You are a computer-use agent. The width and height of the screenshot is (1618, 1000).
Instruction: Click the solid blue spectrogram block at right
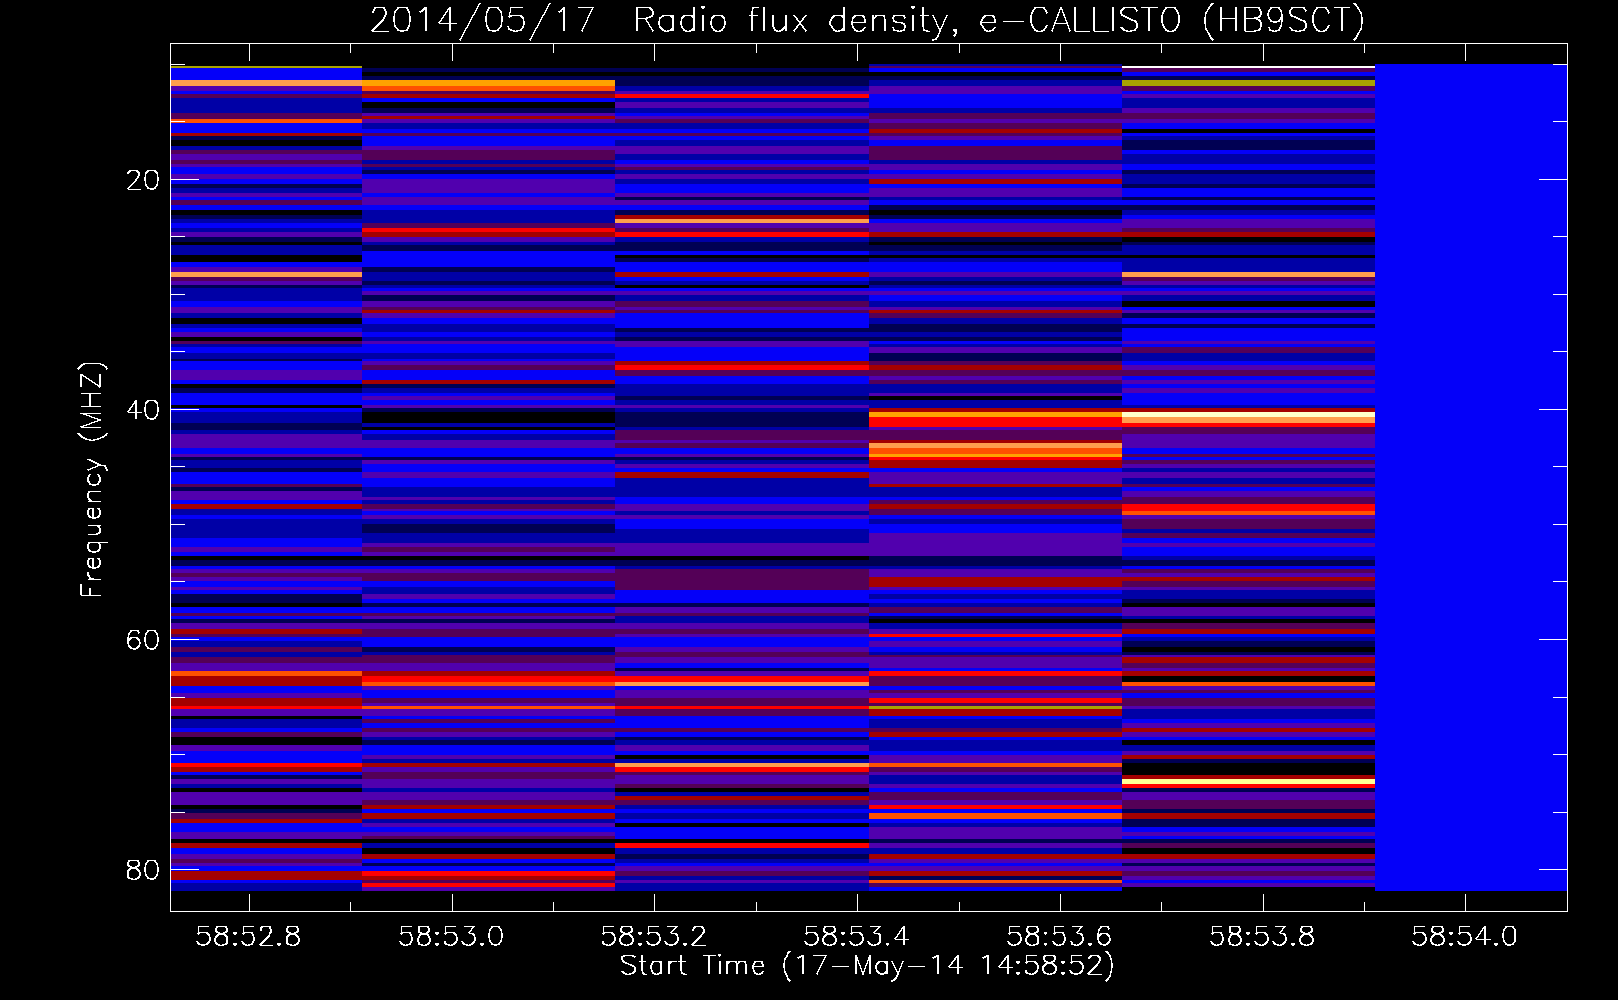[x=1471, y=477]
